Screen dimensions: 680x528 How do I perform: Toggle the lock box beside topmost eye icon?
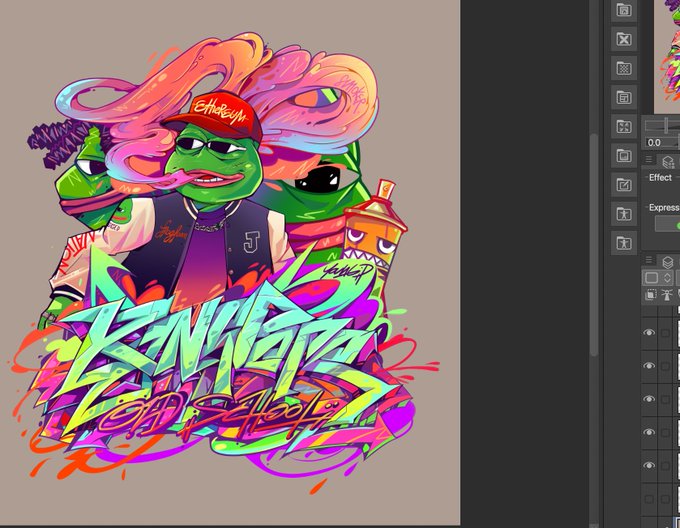pyautogui.click(x=665, y=333)
